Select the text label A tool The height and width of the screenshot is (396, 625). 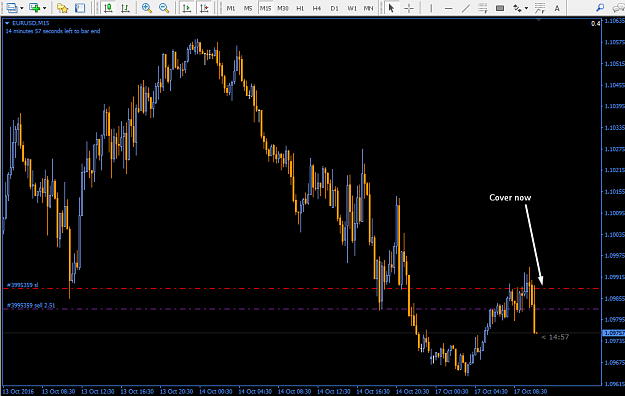[557, 8]
